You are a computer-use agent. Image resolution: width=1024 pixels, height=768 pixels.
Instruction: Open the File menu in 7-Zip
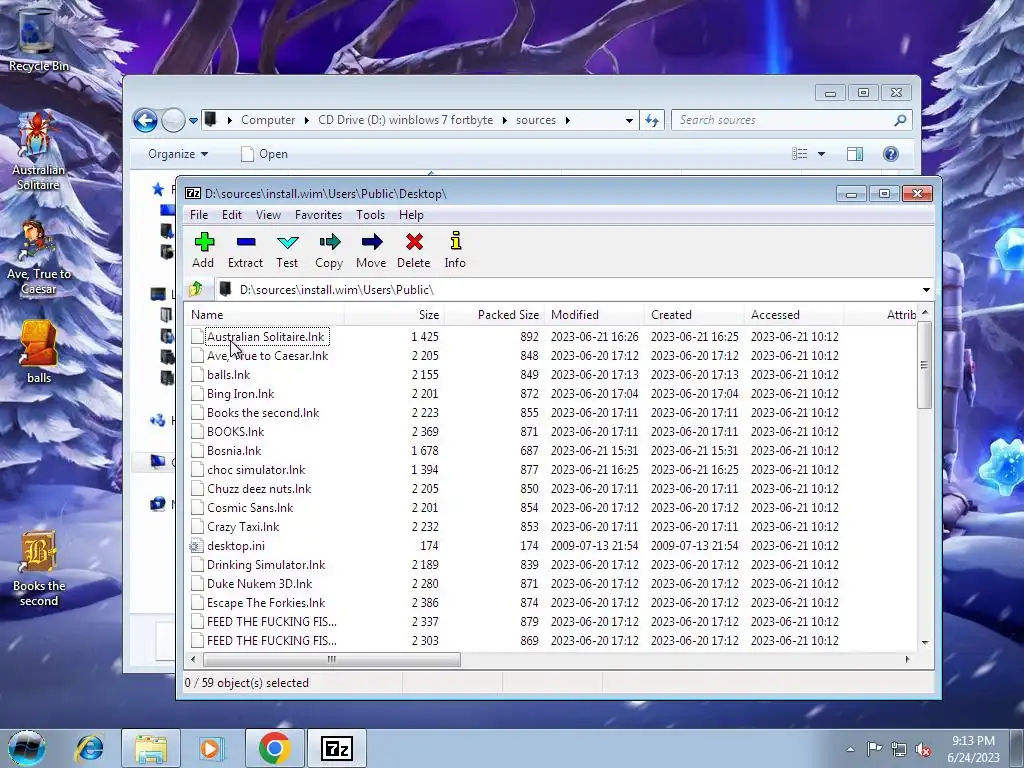(199, 215)
